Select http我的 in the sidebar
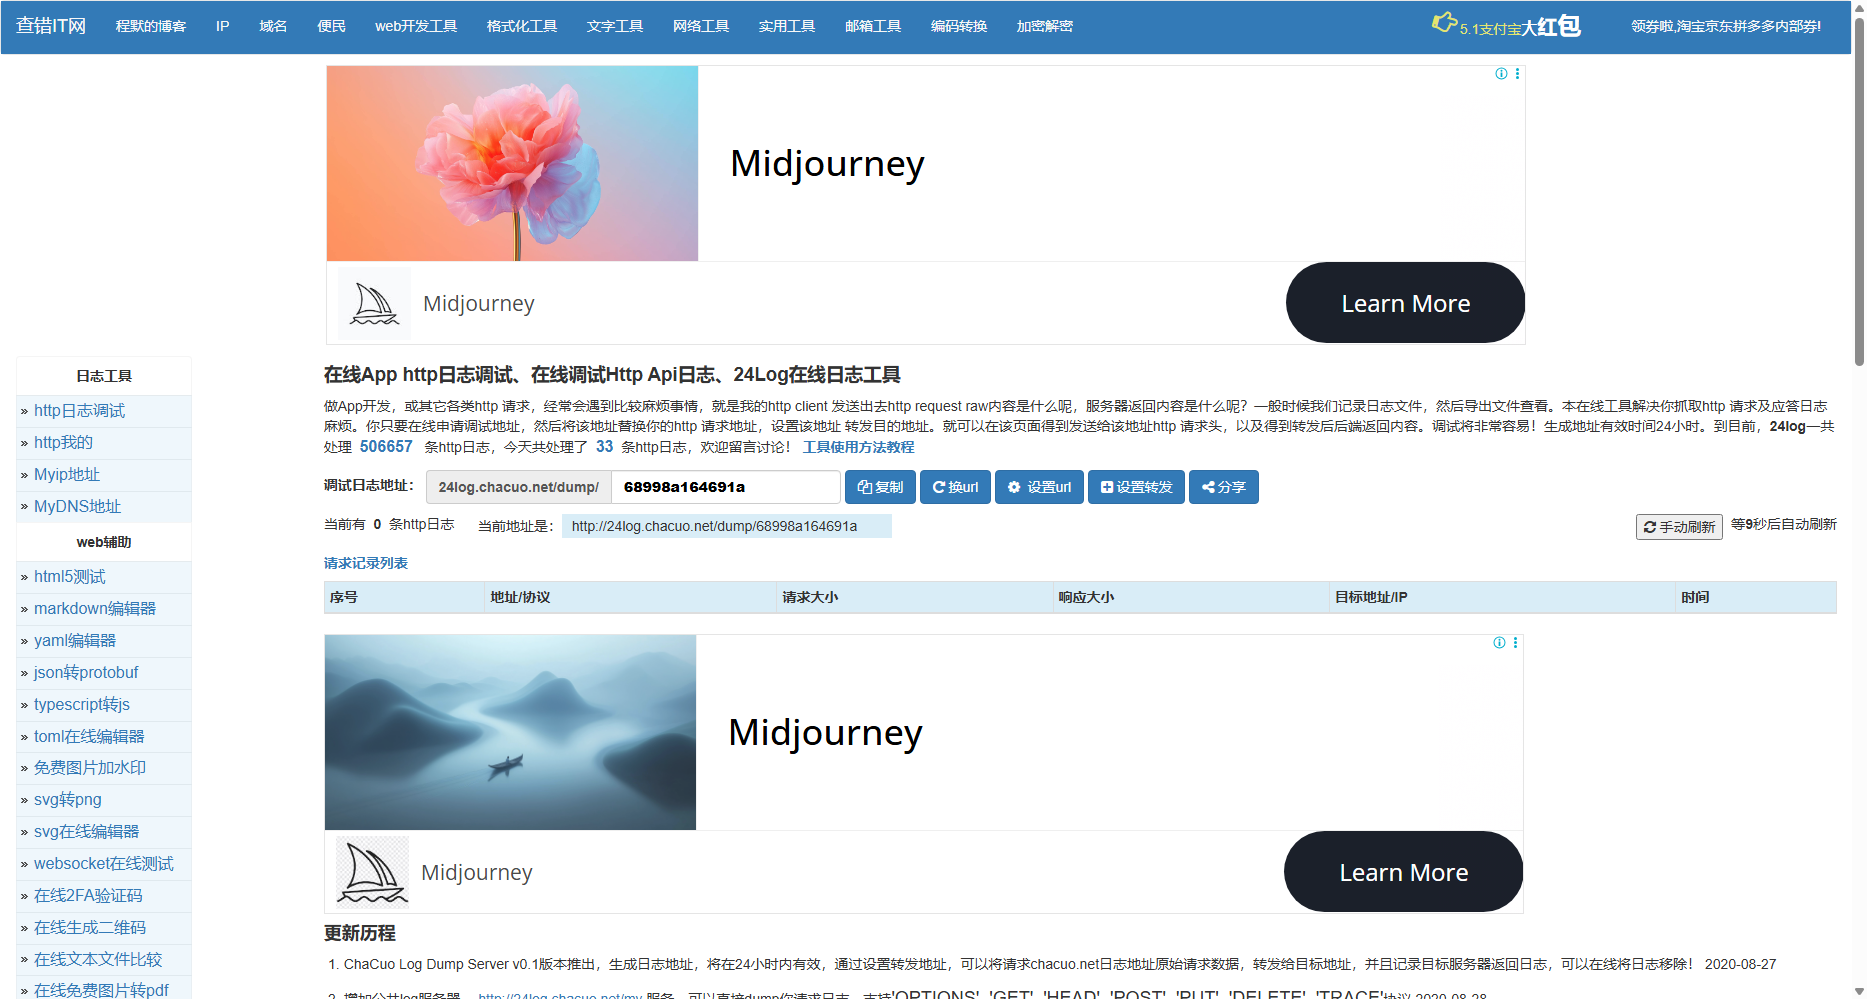The image size is (1867, 999). coord(63,442)
